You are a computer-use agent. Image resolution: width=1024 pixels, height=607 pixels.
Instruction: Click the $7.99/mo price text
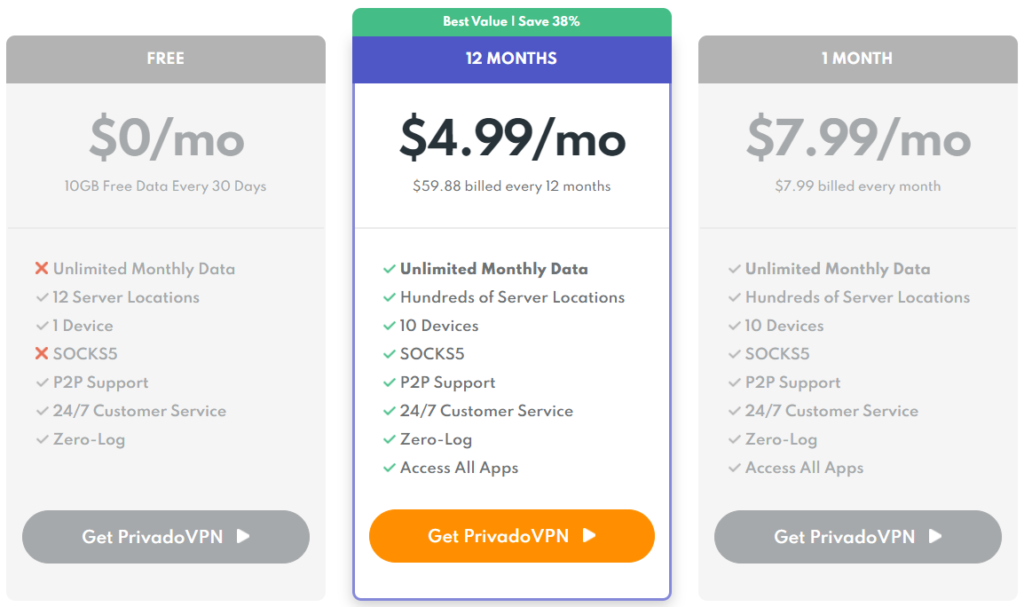[858, 138]
